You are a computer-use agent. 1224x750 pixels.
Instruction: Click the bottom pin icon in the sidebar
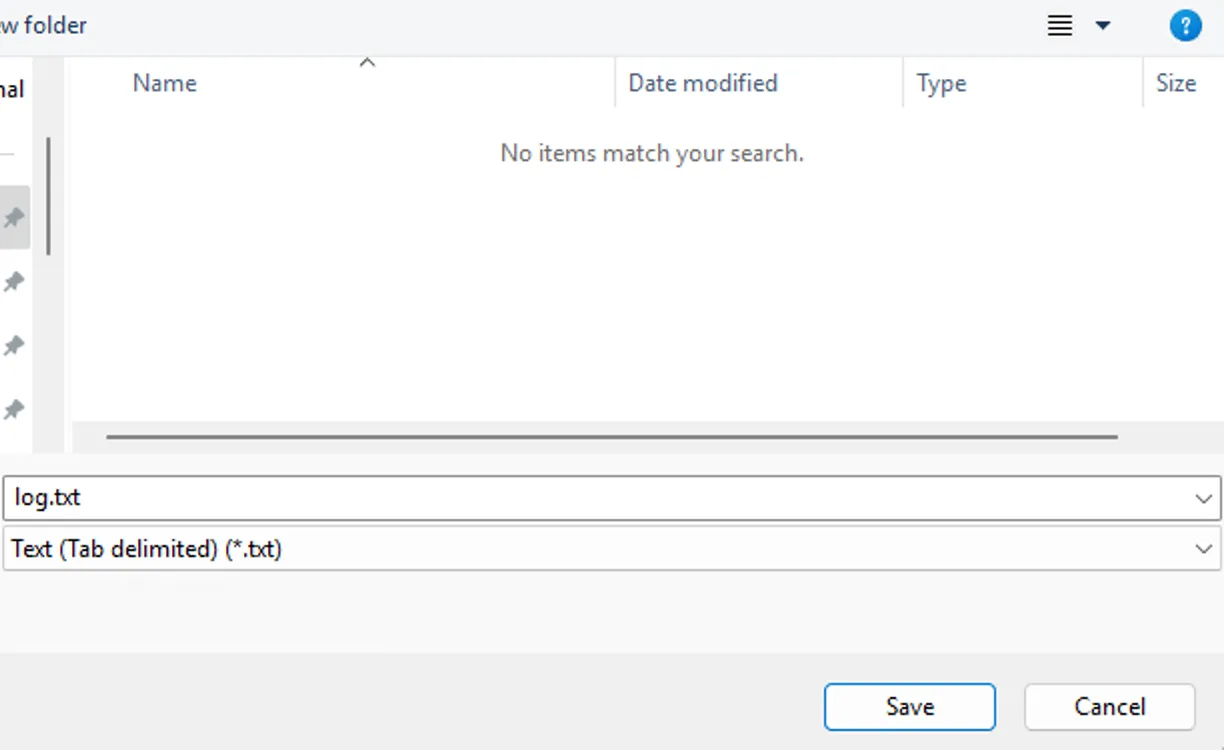coord(14,409)
